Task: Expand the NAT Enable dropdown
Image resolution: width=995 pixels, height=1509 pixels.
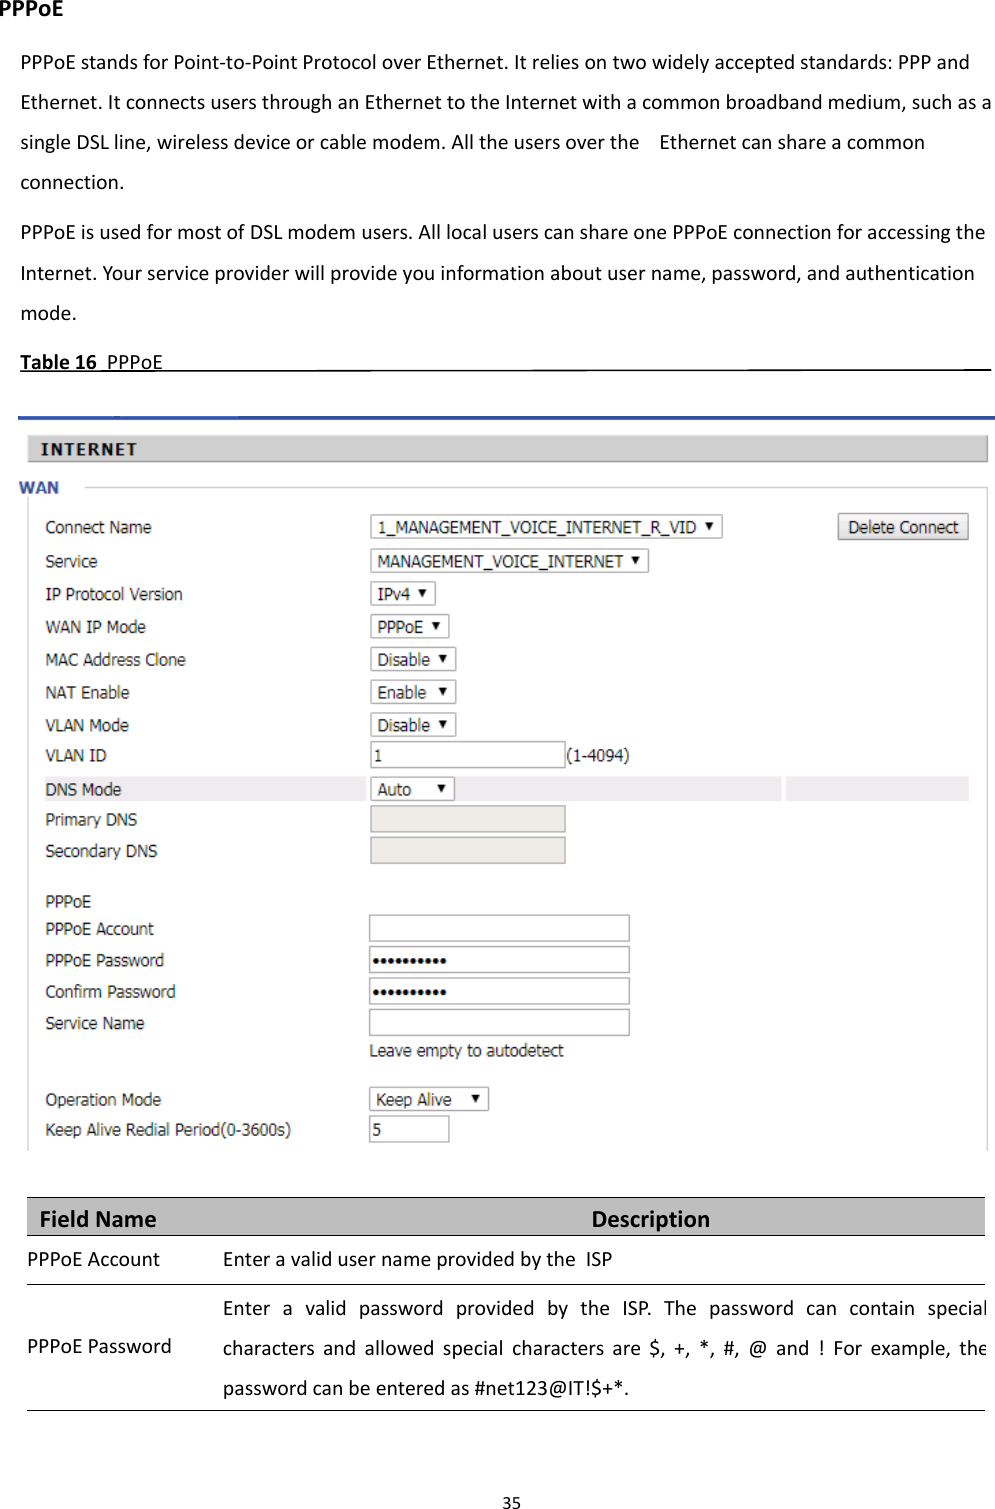Action: 411,691
